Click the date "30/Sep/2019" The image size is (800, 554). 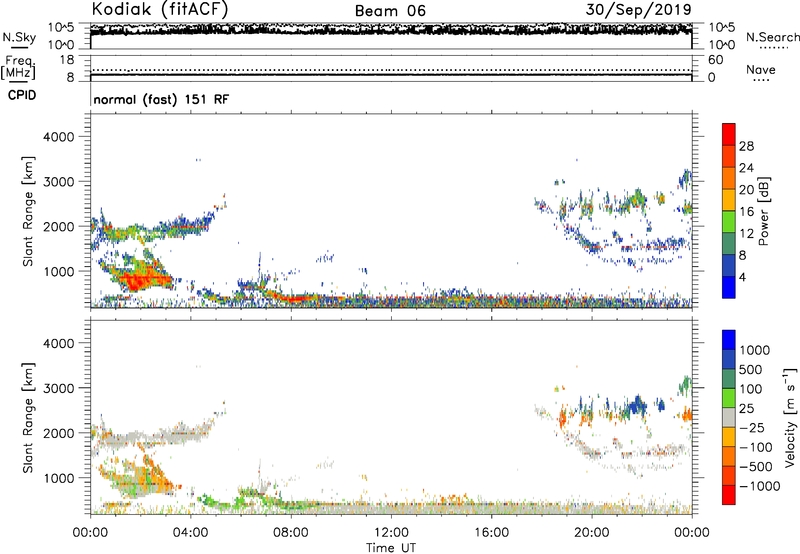click(639, 9)
